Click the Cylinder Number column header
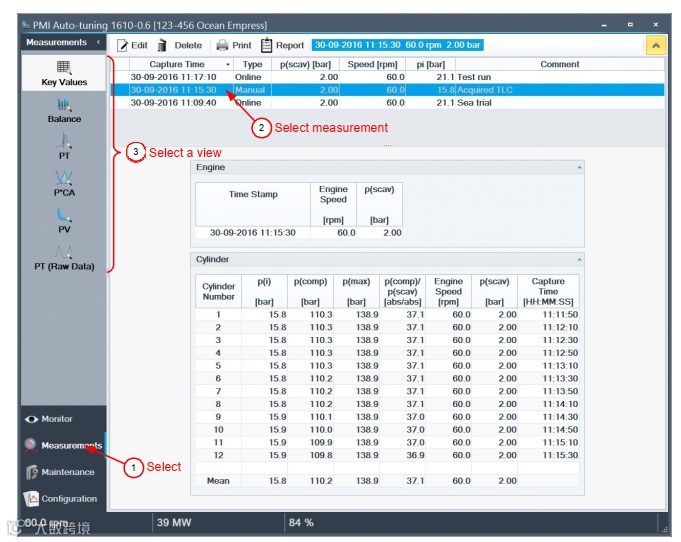Screen dimensions: 681x542 click(x=218, y=291)
